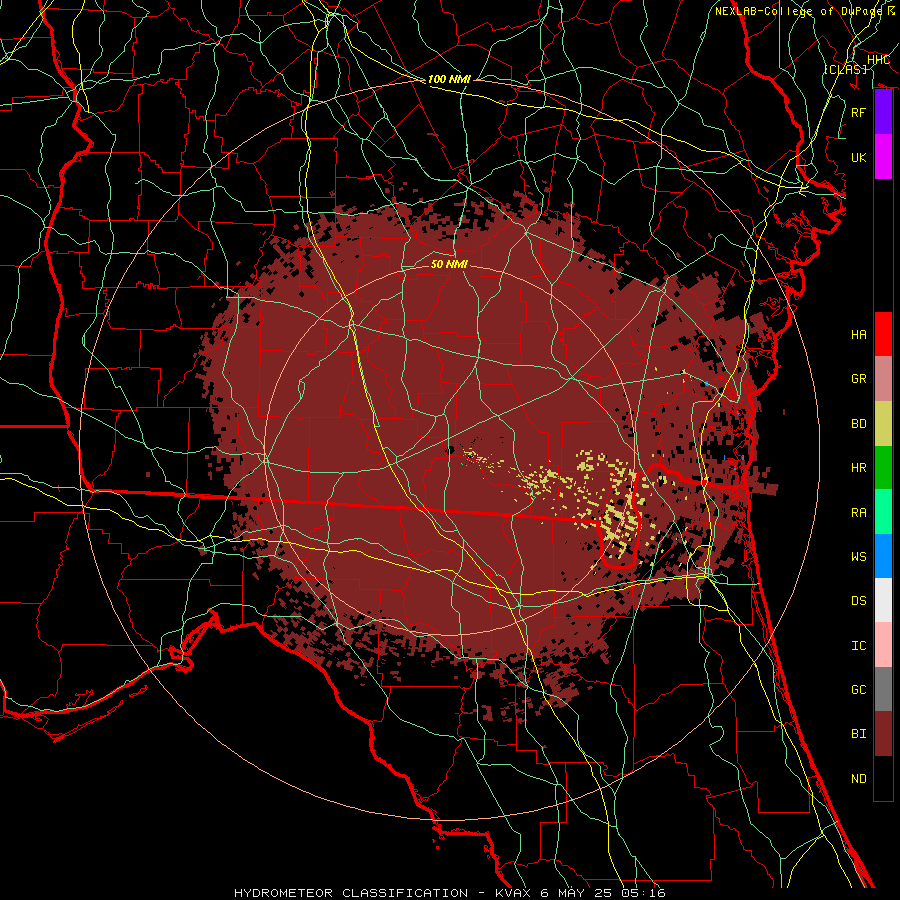The image size is (900, 900).
Task: Click the ND black legend swatch
Action: pos(883,778)
